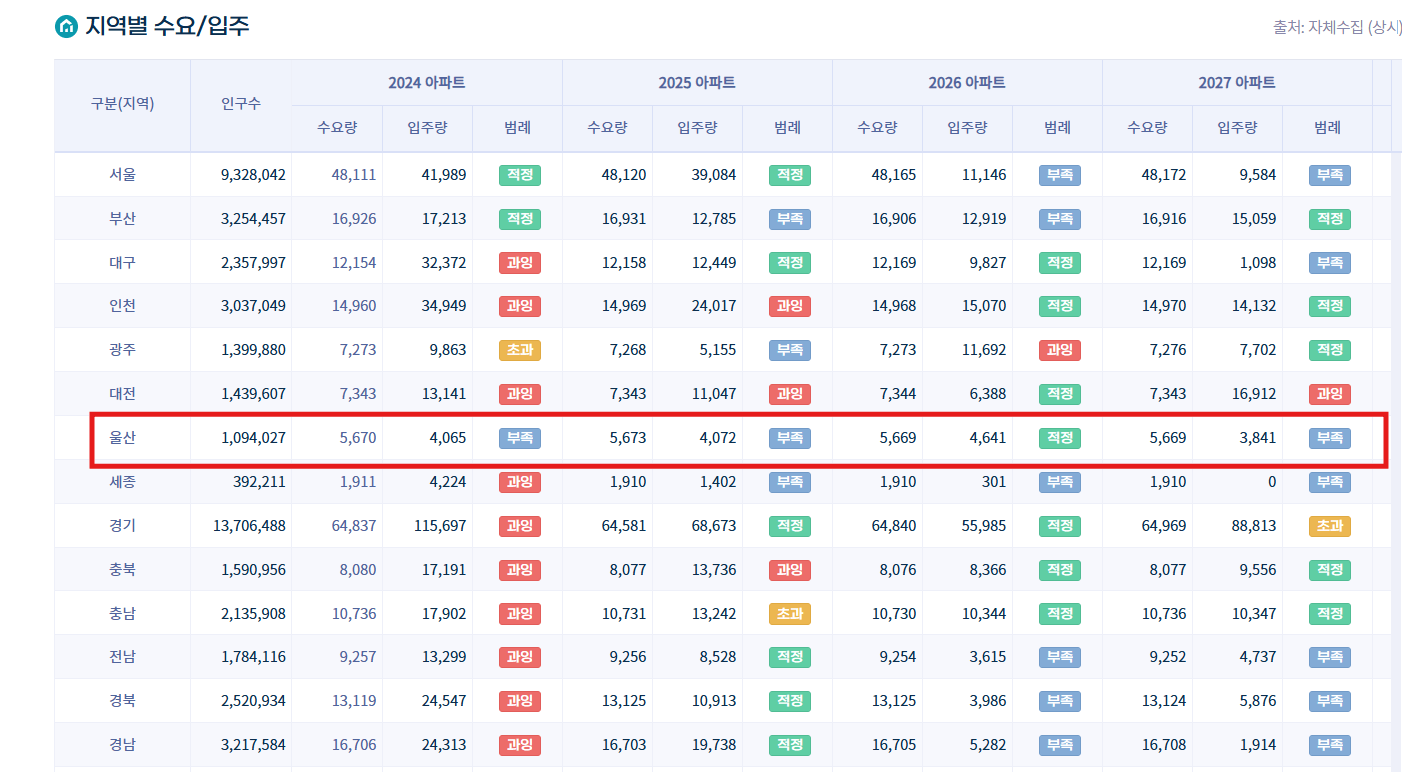This screenshot has height=772, width=1402.
Task: Click the 출처: 자체수집 (상시) source note
Action: coord(1337,28)
